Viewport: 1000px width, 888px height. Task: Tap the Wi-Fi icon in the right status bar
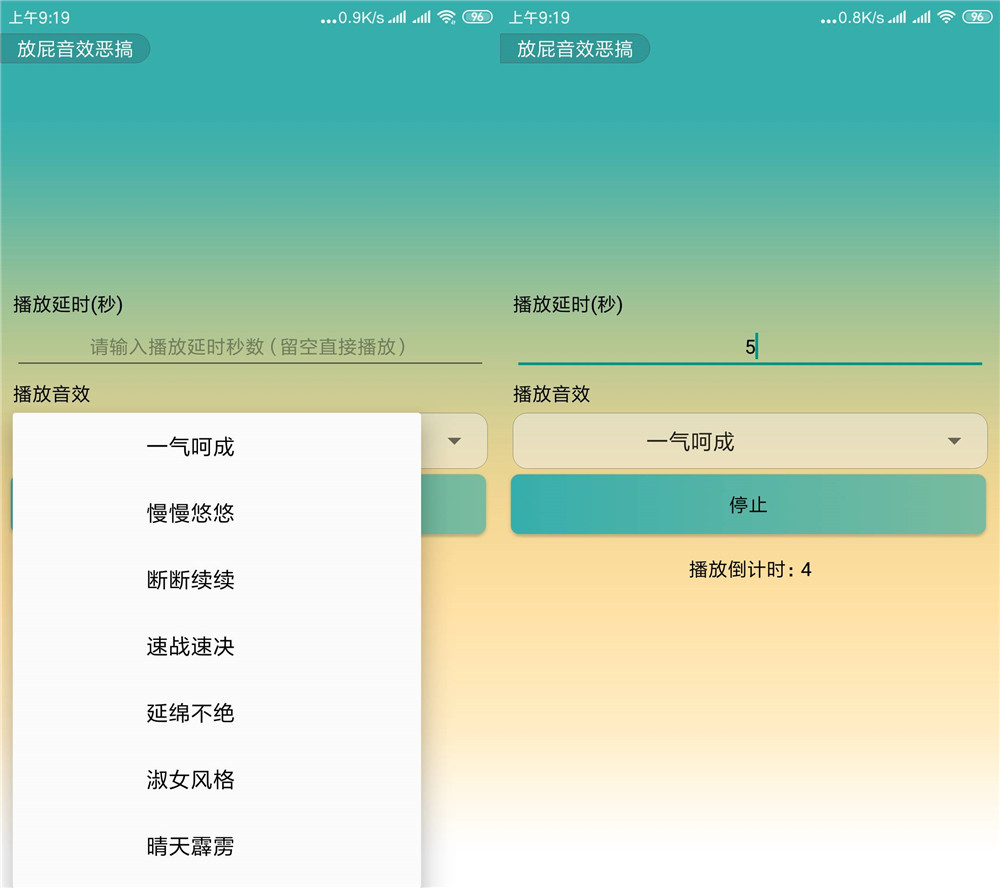pos(946,17)
